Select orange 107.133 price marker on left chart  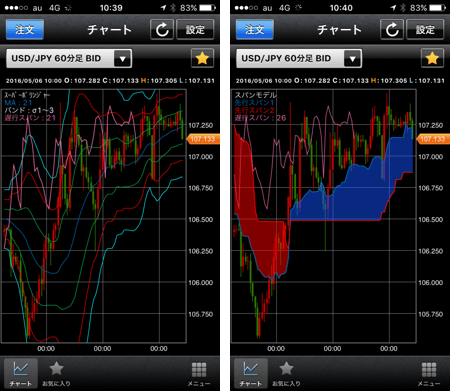pos(203,139)
